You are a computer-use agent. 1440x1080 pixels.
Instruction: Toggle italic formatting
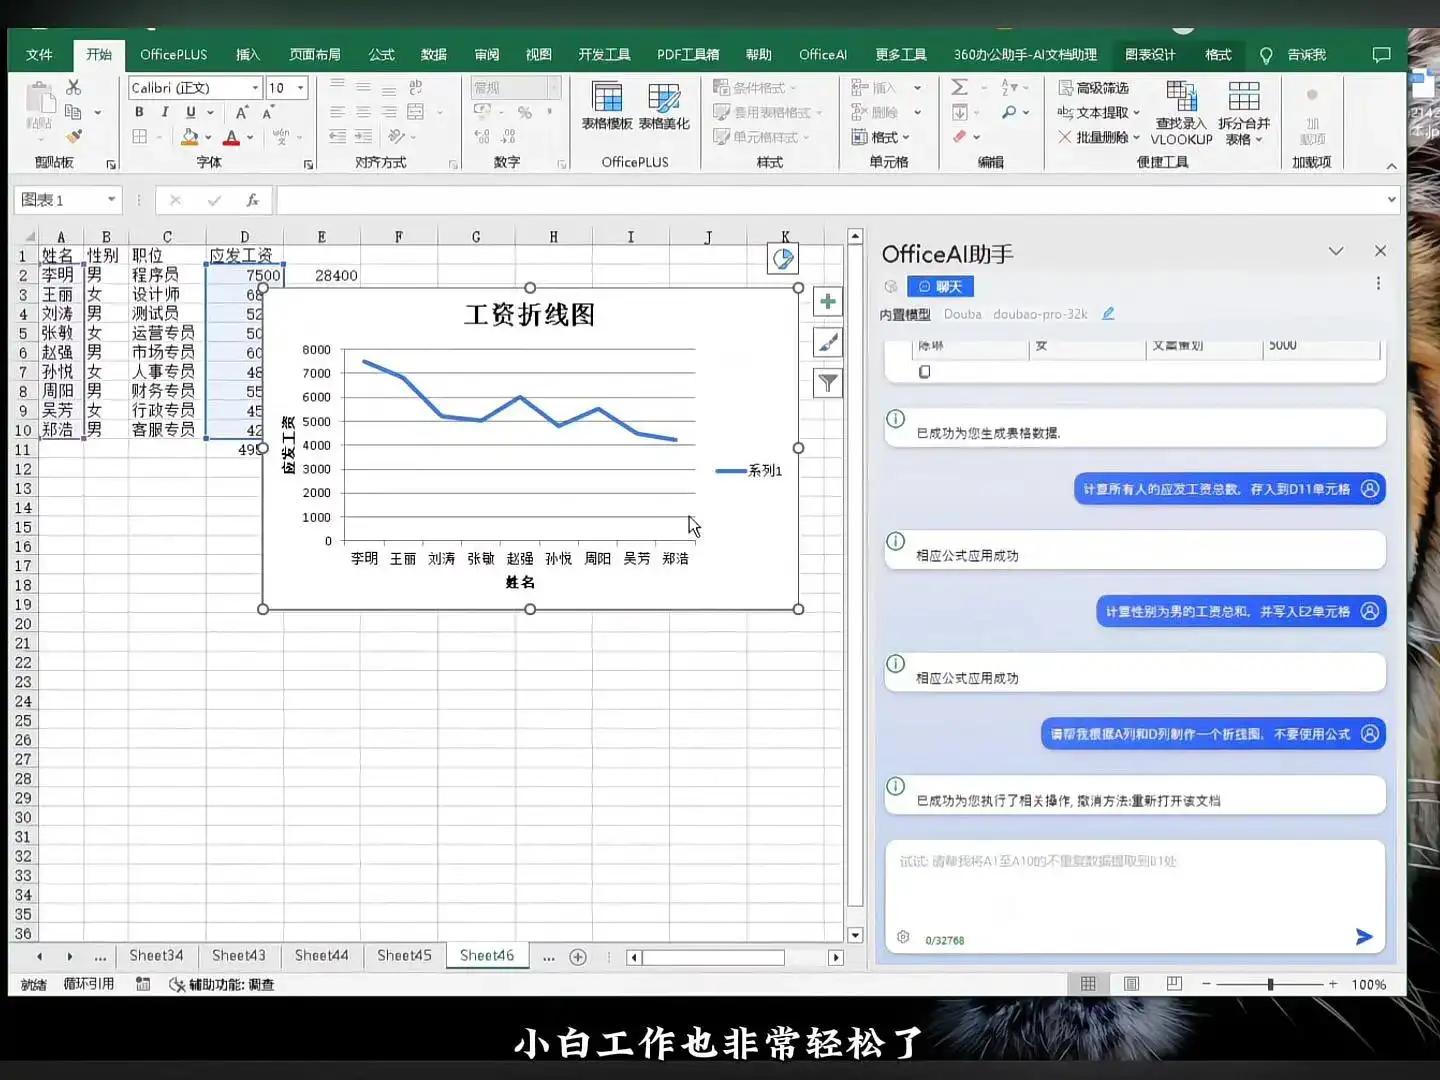tap(164, 112)
